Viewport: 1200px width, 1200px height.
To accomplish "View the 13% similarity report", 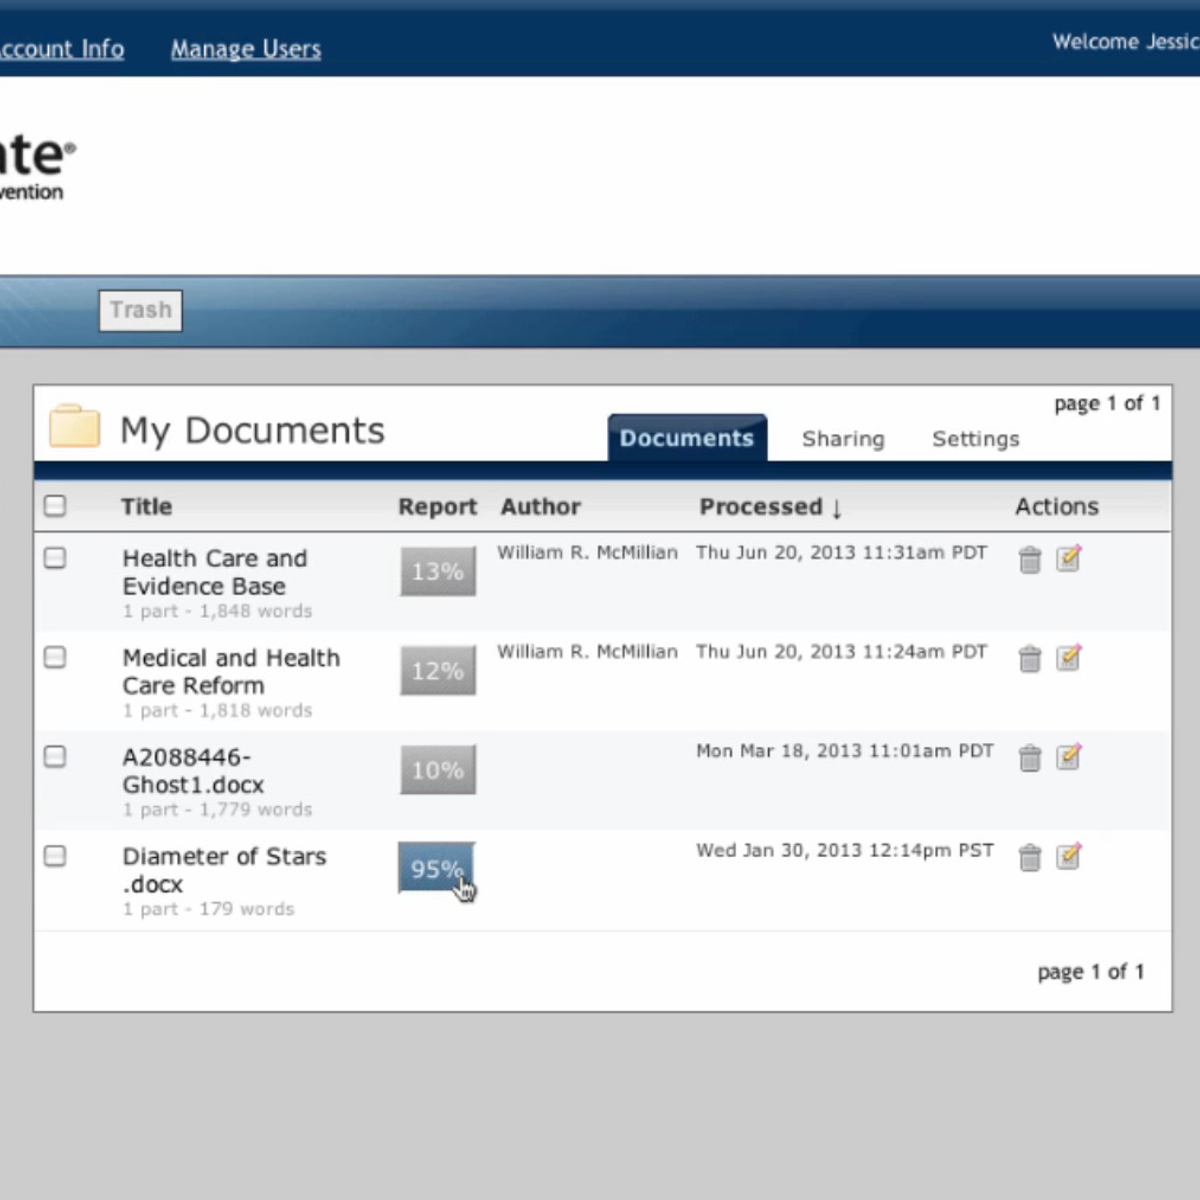I will (x=437, y=571).
